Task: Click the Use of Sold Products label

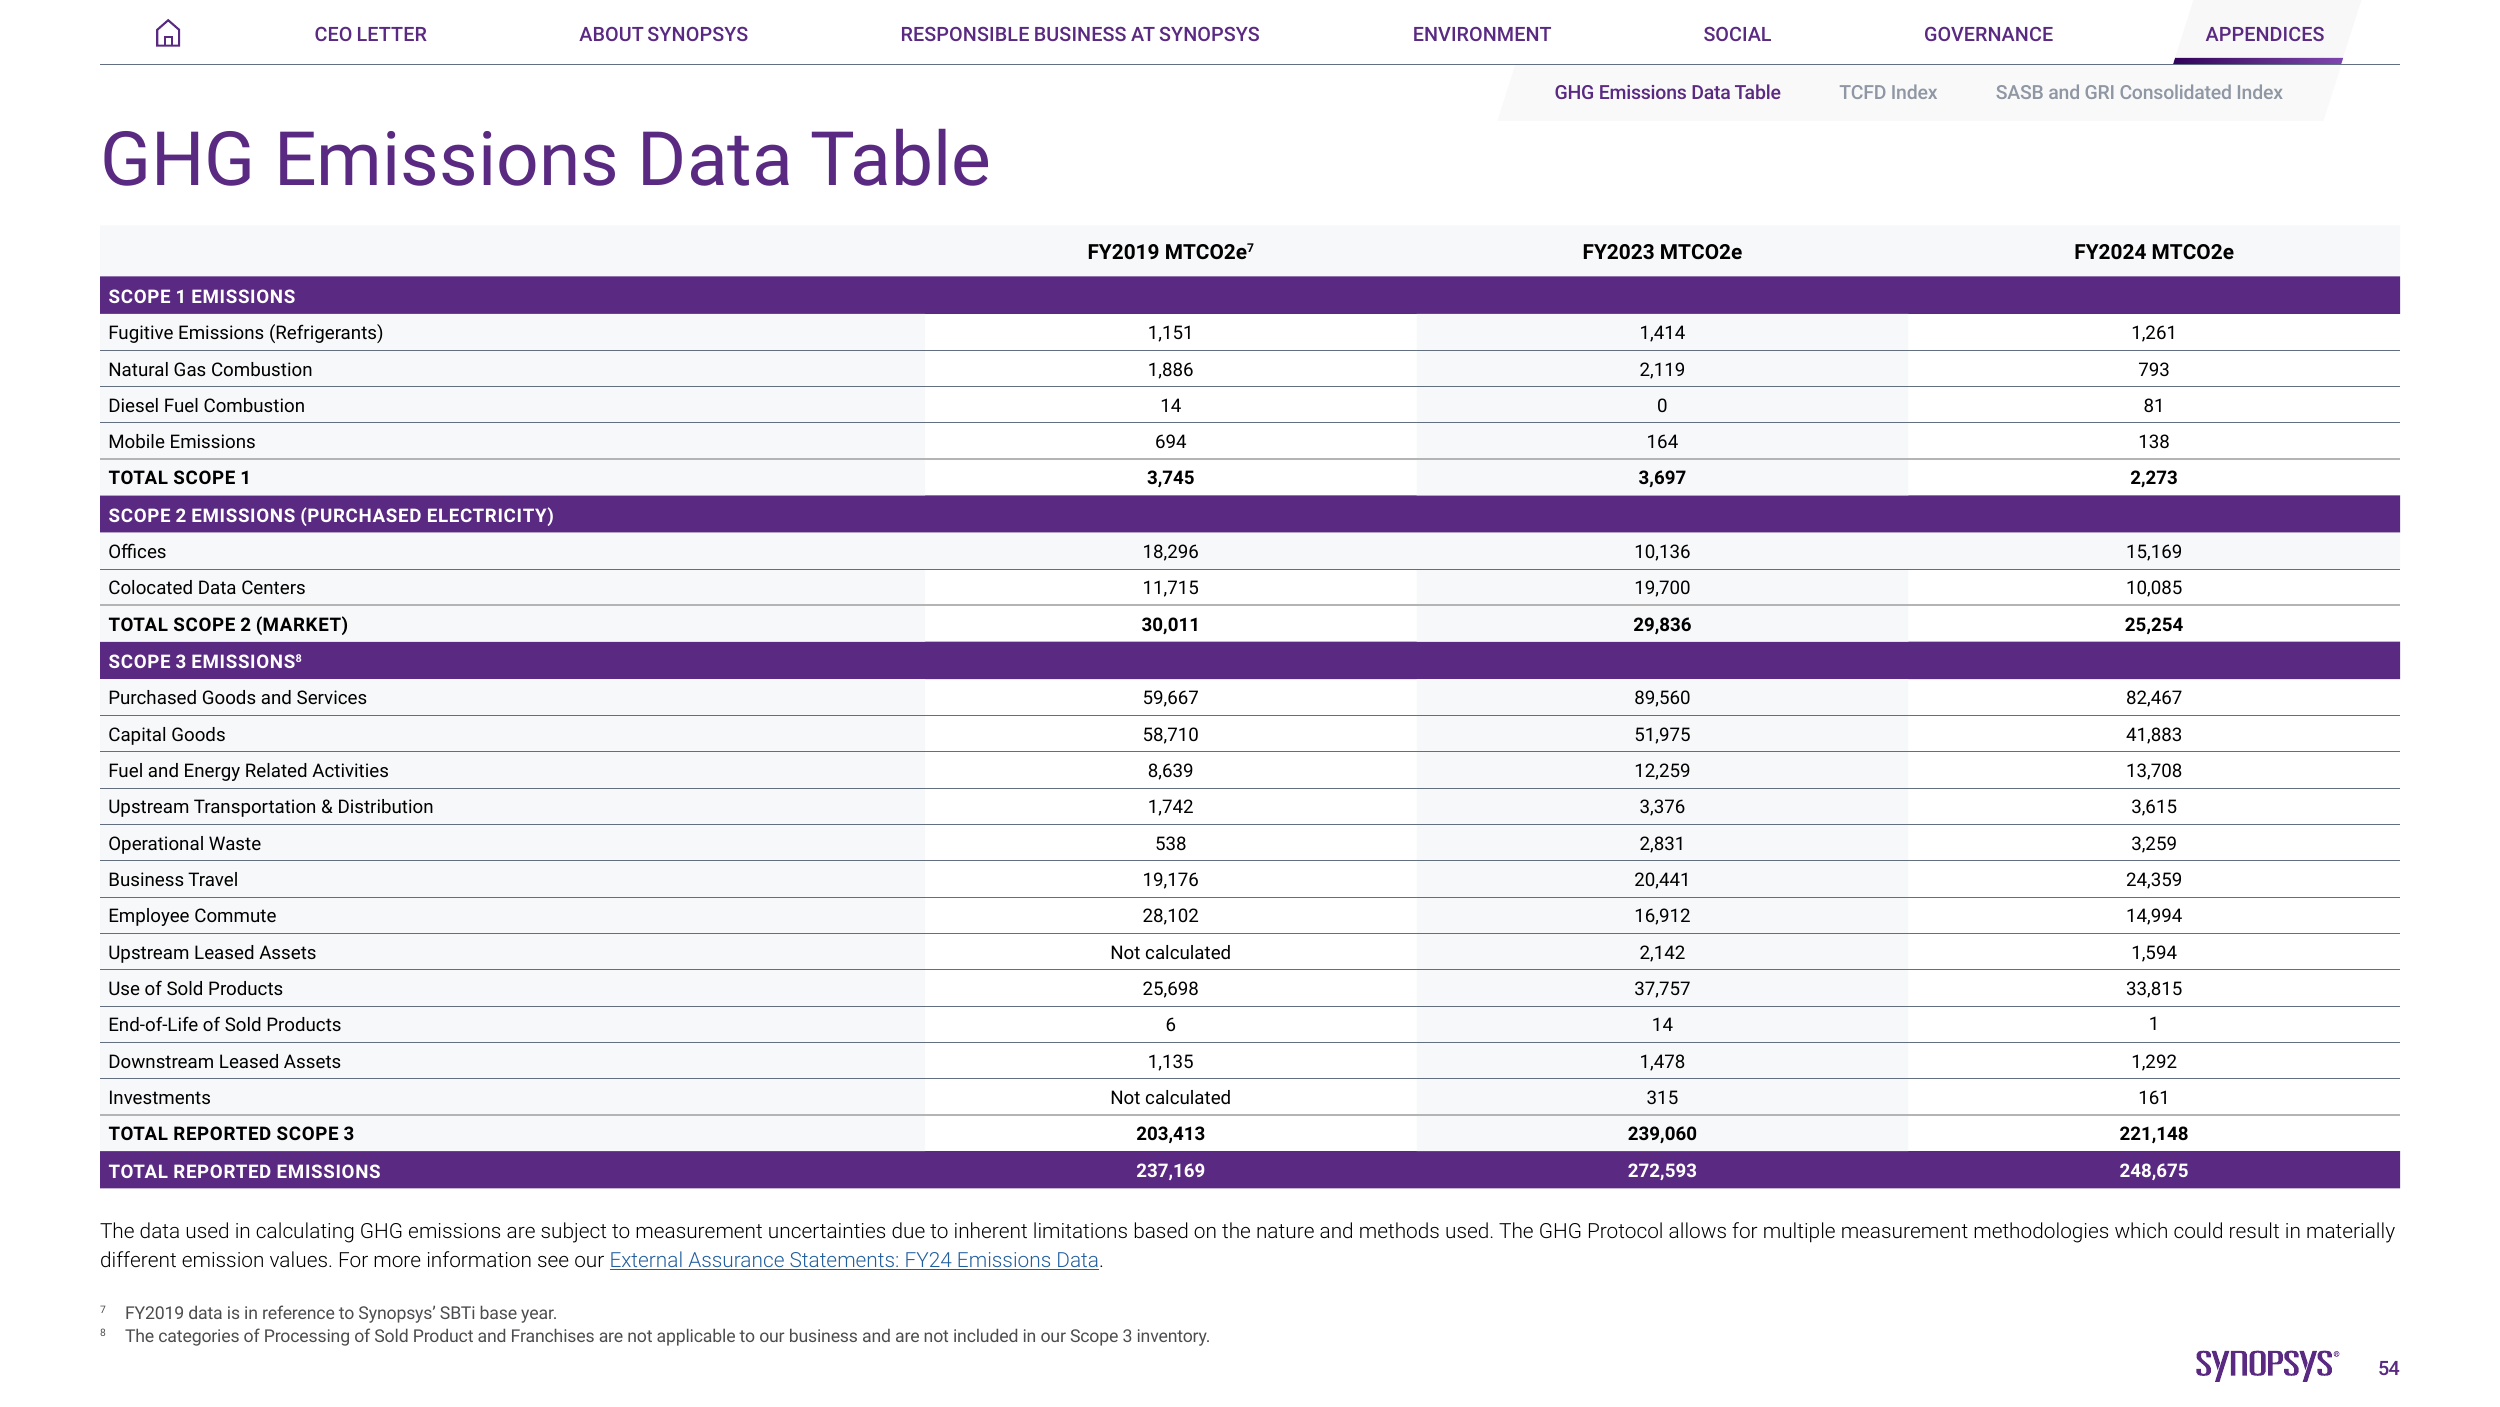Action: point(195,989)
